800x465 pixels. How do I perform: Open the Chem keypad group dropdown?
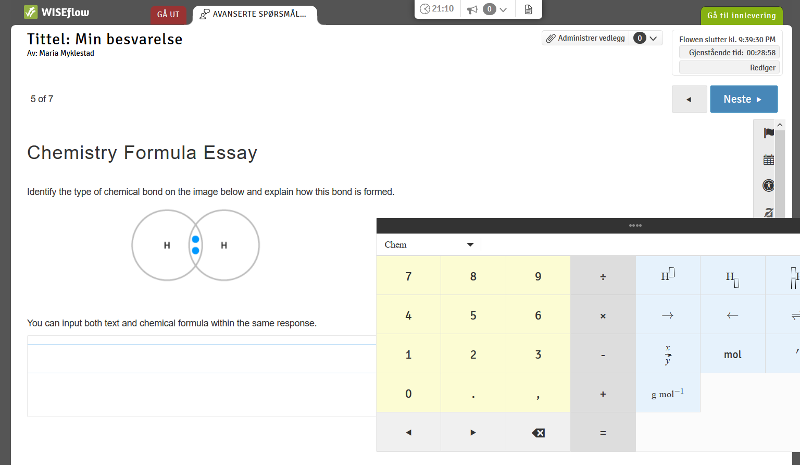tap(429, 244)
